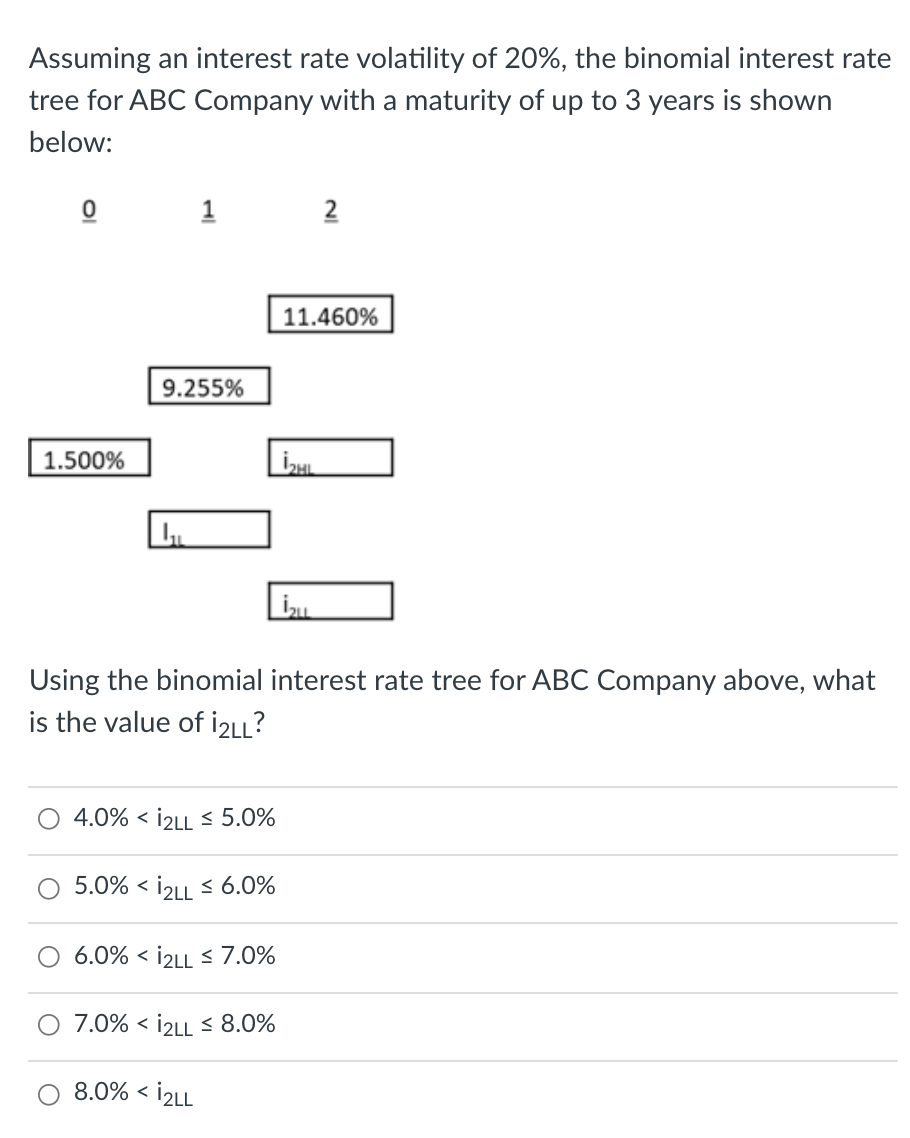Select the 1.500% root rate box
Screen dimensions: 910x1138
pyautogui.click(x=89, y=458)
